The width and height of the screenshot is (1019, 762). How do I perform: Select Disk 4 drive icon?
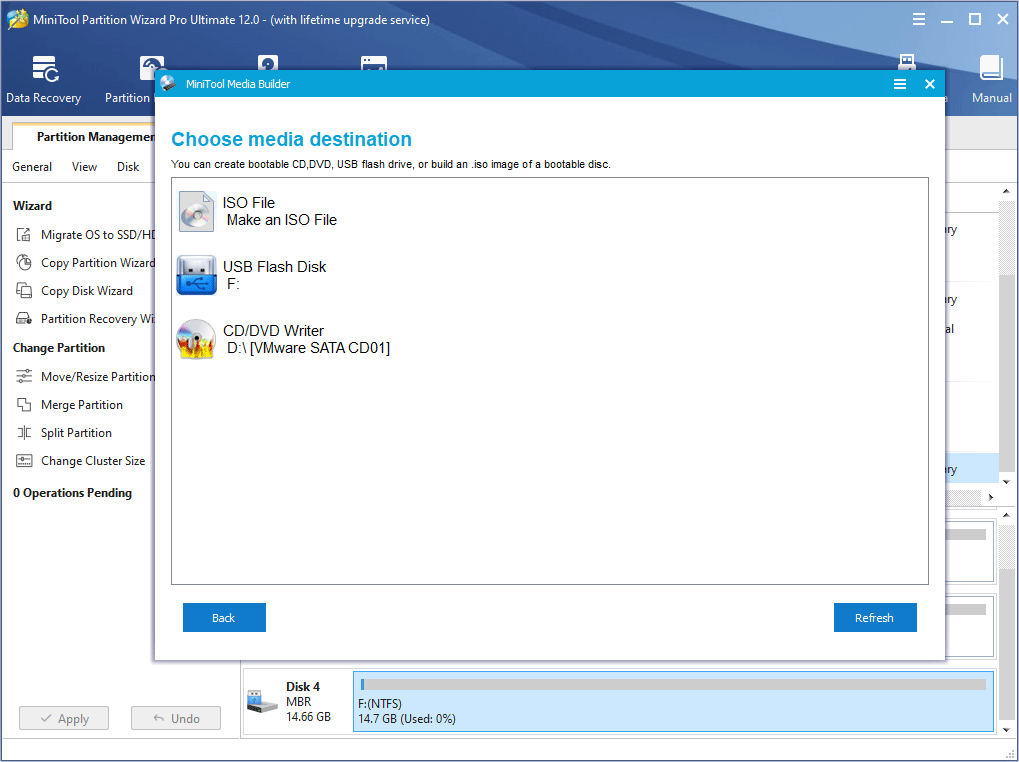263,702
